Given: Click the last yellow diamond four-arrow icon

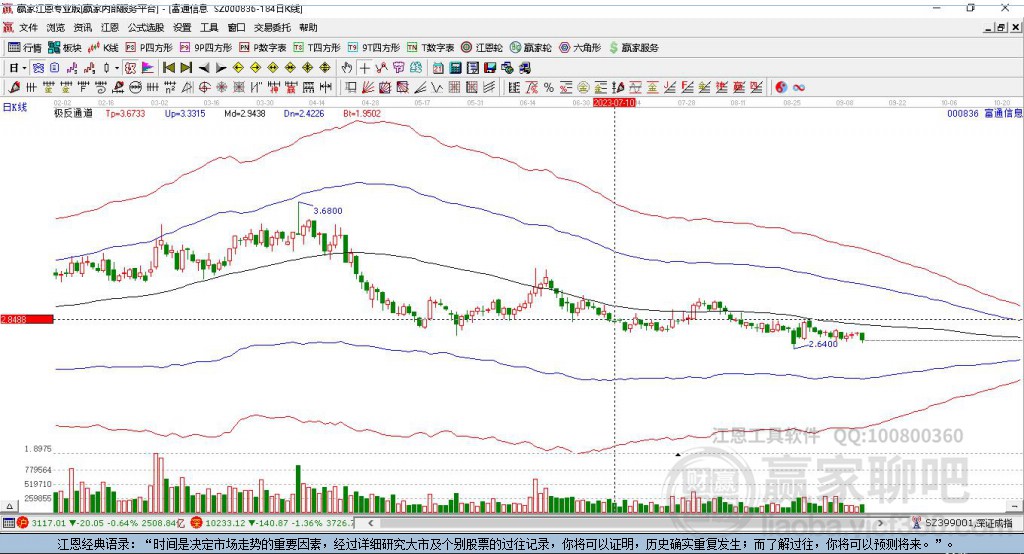Looking at the screenshot, I should (x=325, y=68).
